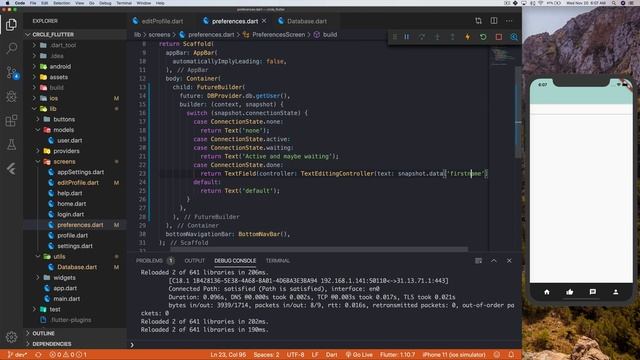640x360 pixels.
Task: Open the Manage gear at activity bar bottom
Action: pos(11,337)
